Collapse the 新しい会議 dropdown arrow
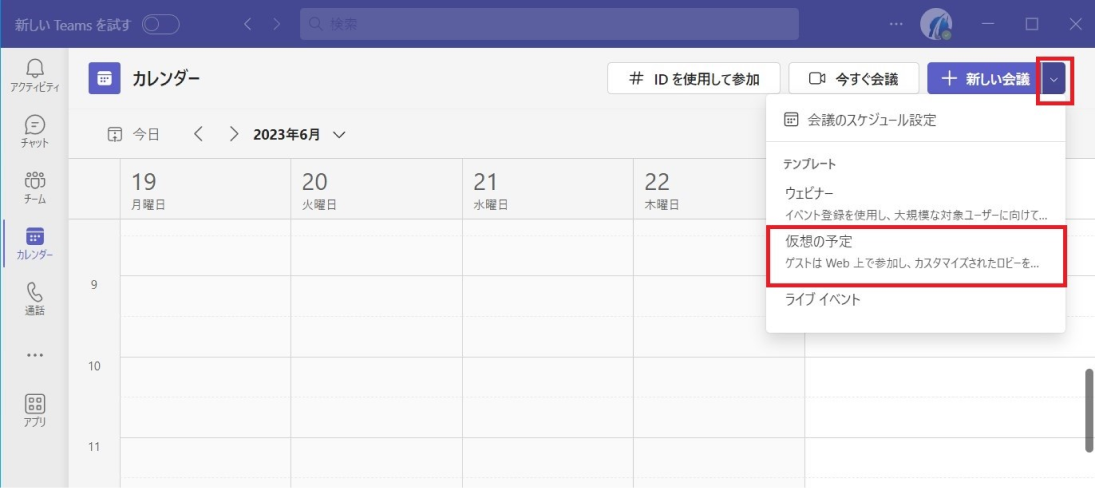Image resolution: width=1095 pixels, height=488 pixels. (x=1054, y=79)
